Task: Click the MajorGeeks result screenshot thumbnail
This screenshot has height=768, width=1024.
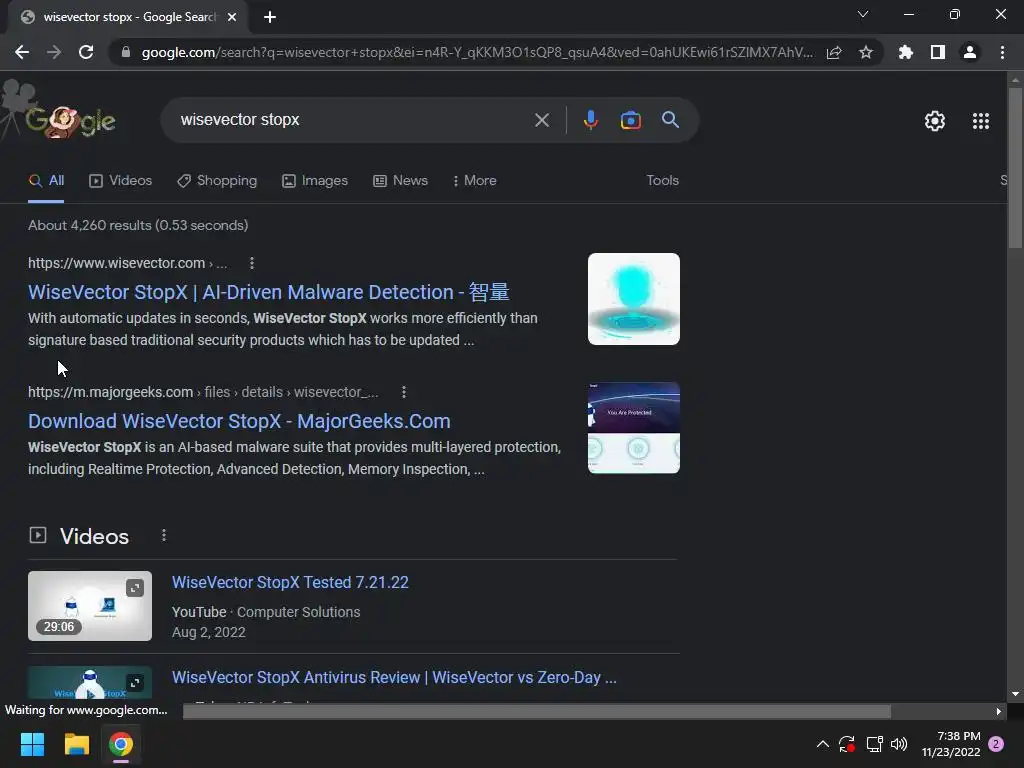Action: point(633,428)
